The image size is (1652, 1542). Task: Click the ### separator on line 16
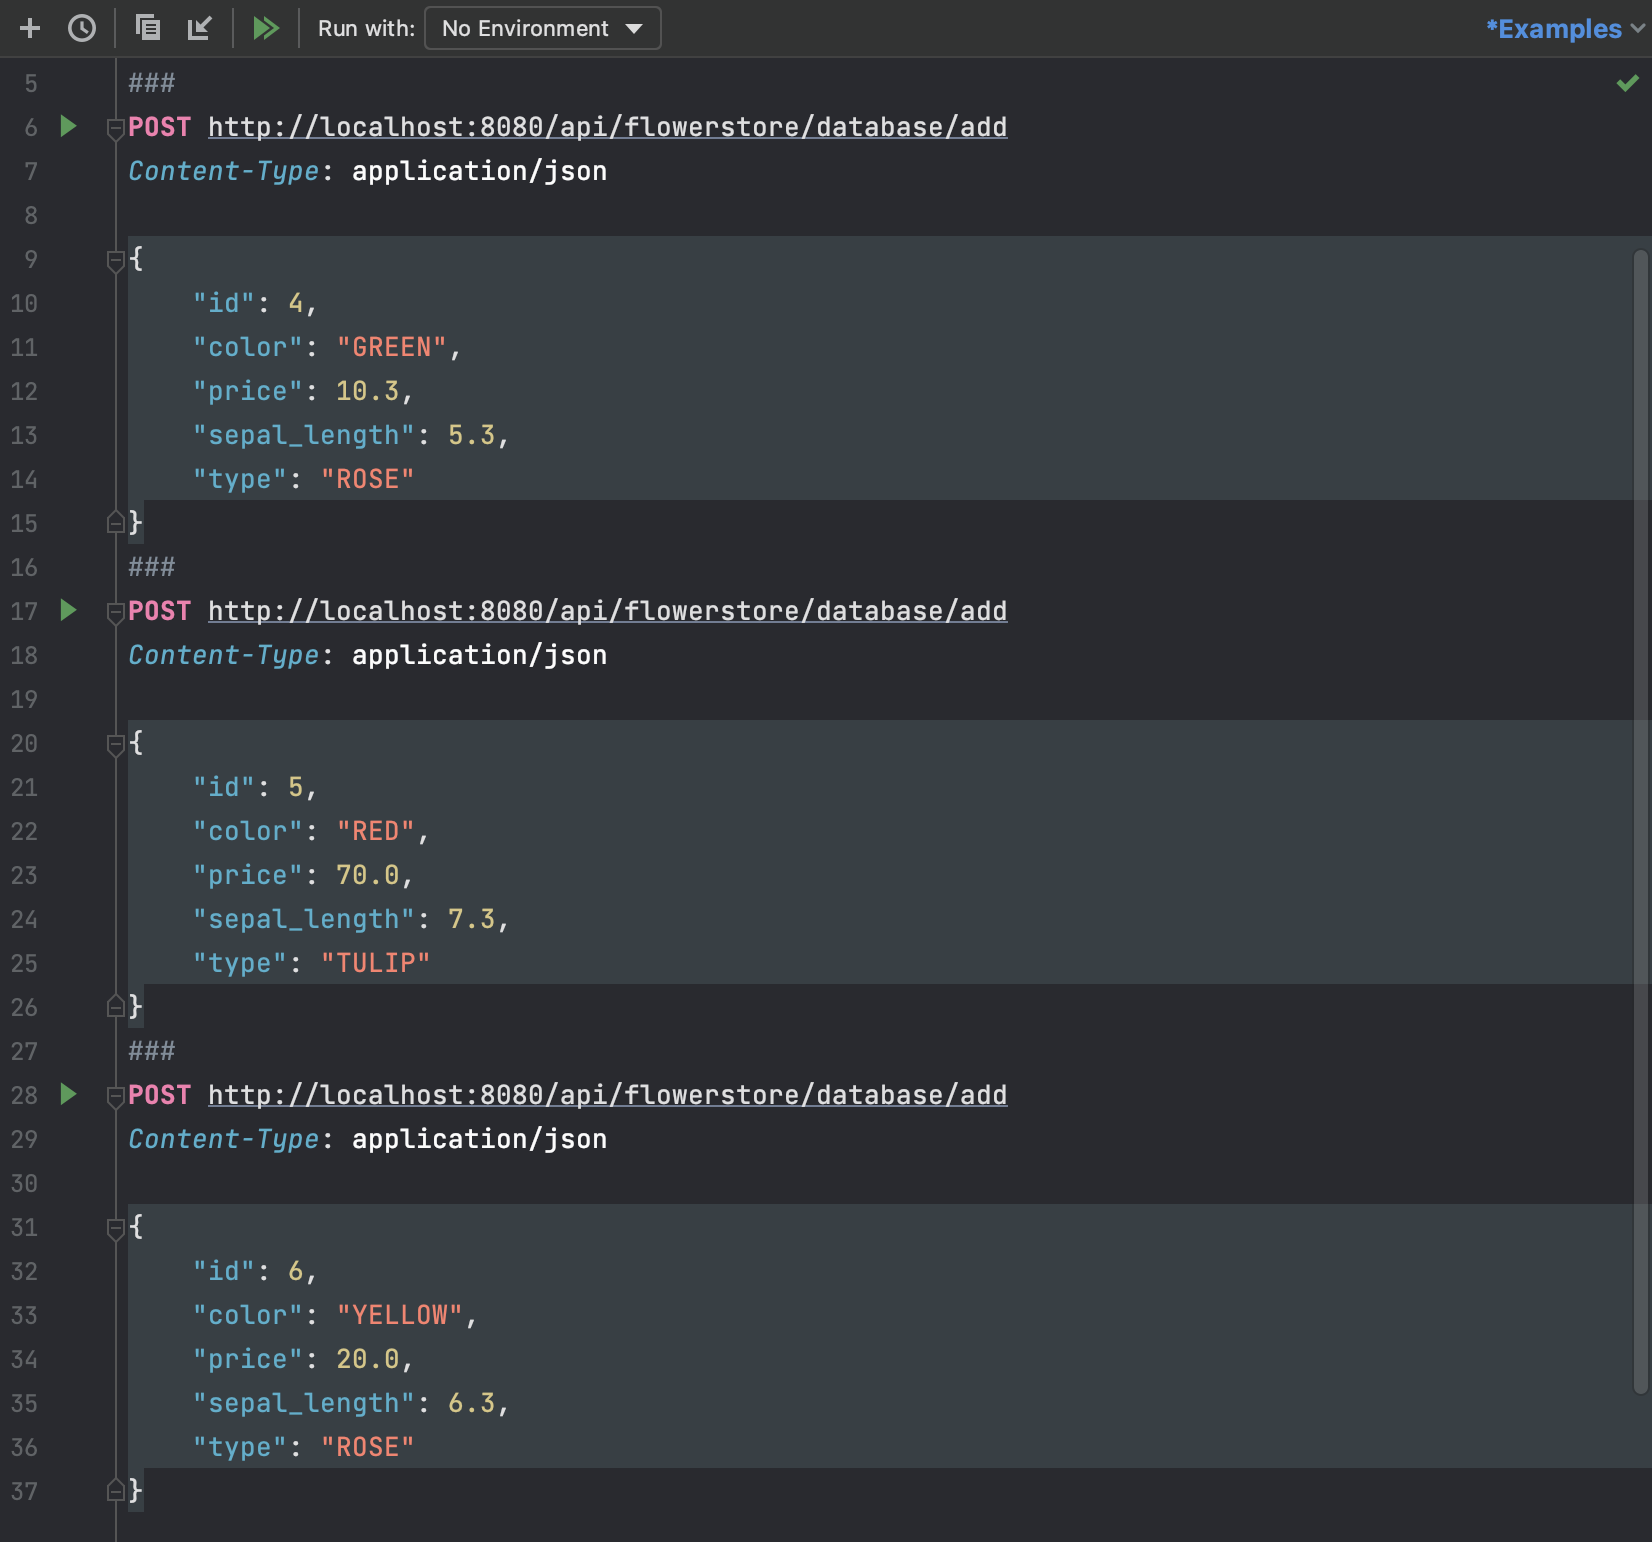pyautogui.click(x=152, y=567)
